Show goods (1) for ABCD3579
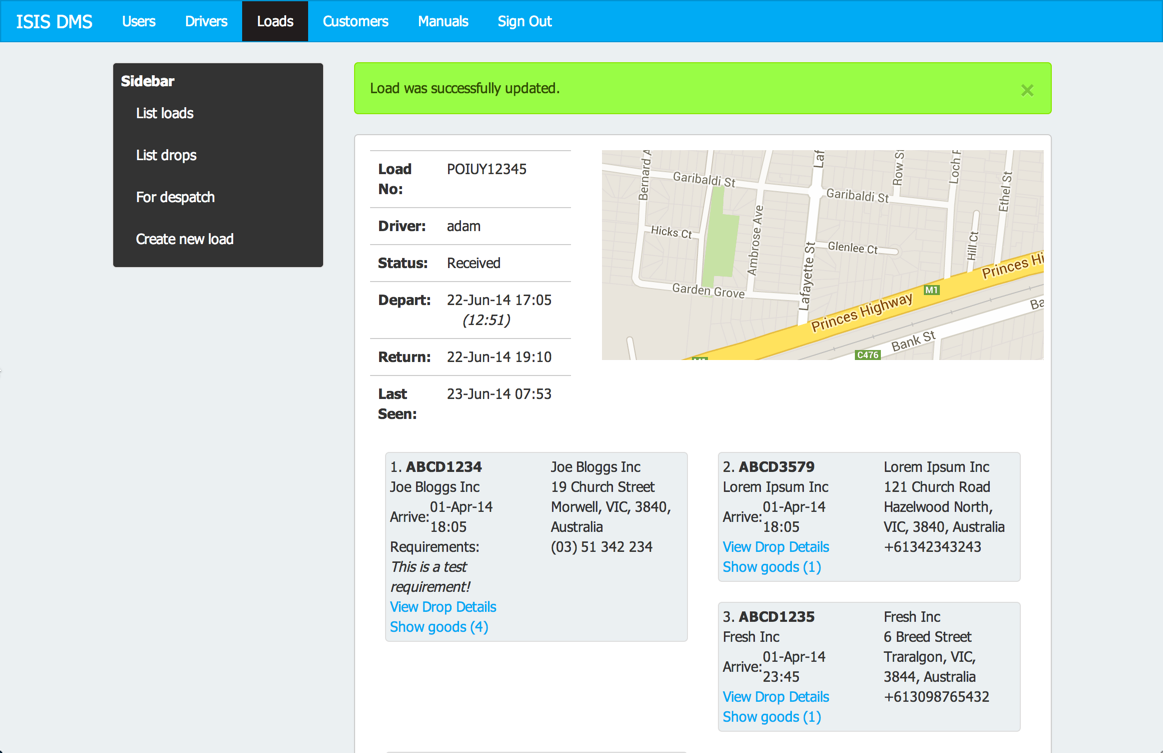Image resolution: width=1163 pixels, height=753 pixels. pos(772,567)
